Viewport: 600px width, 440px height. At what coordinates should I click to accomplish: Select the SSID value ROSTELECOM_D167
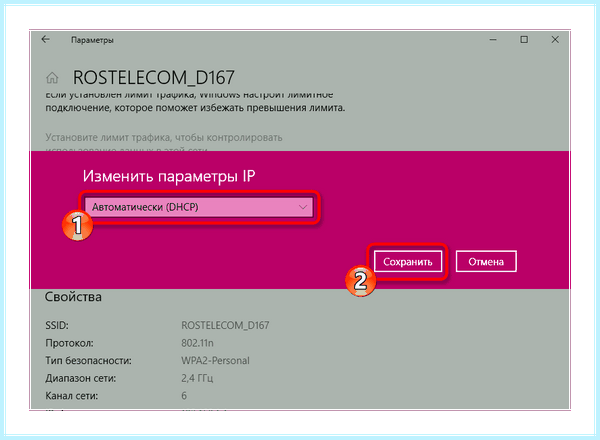[x=225, y=326]
